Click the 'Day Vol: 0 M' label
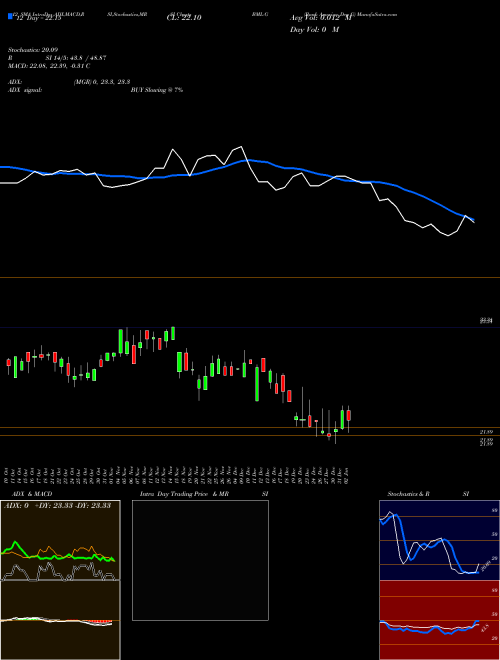Image resolution: width=500 pixels, height=660 pixels. [314, 30]
